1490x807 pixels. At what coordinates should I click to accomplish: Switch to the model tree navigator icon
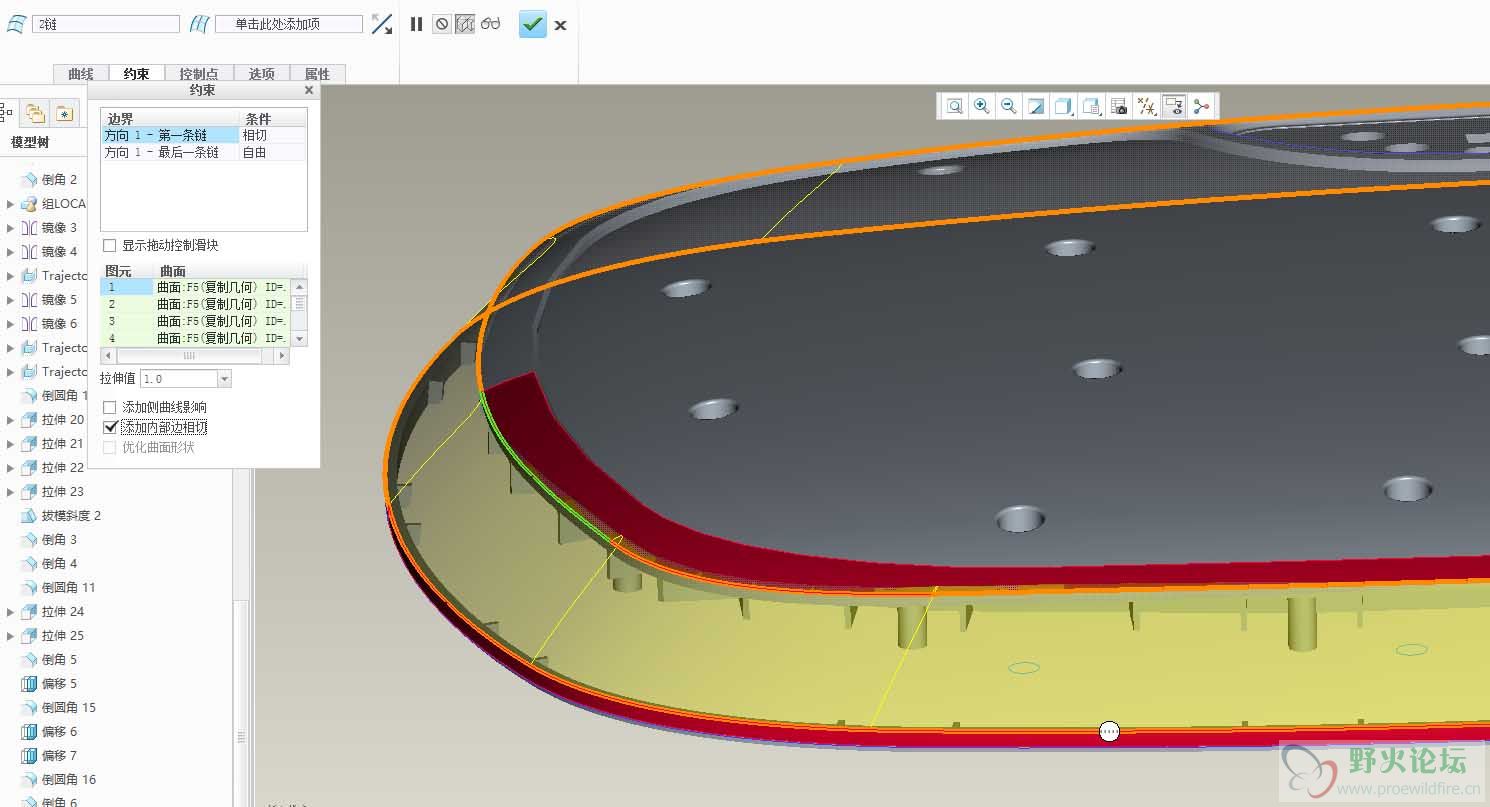click(6, 113)
